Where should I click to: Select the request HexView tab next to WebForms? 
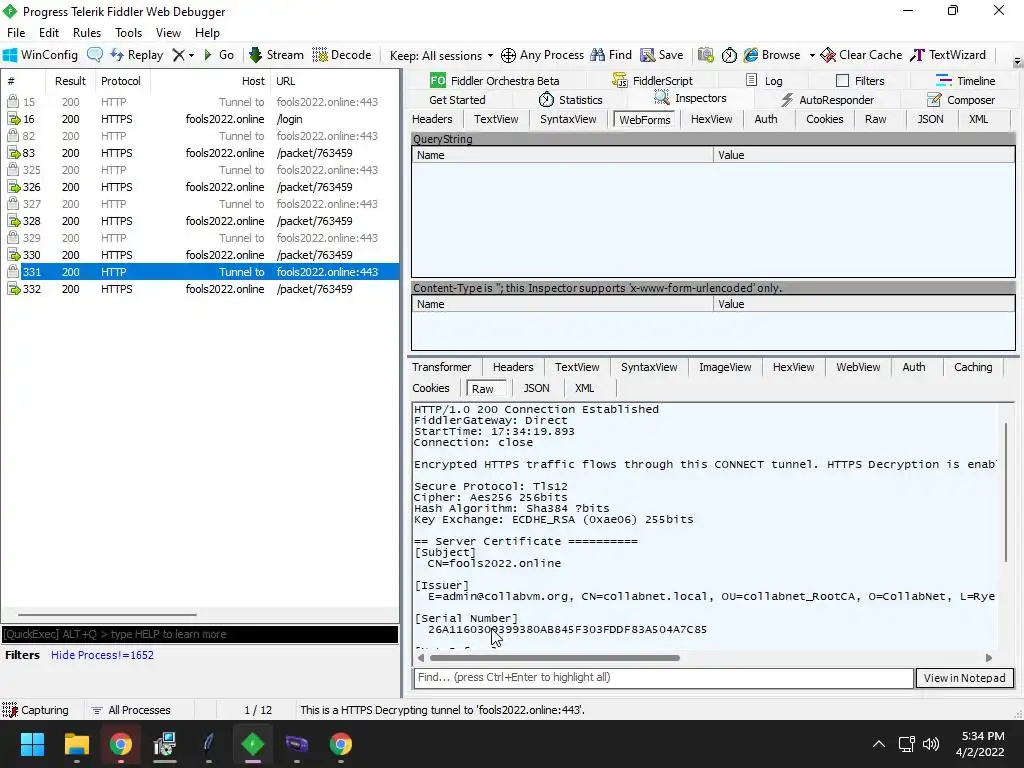[x=711, y=119]
